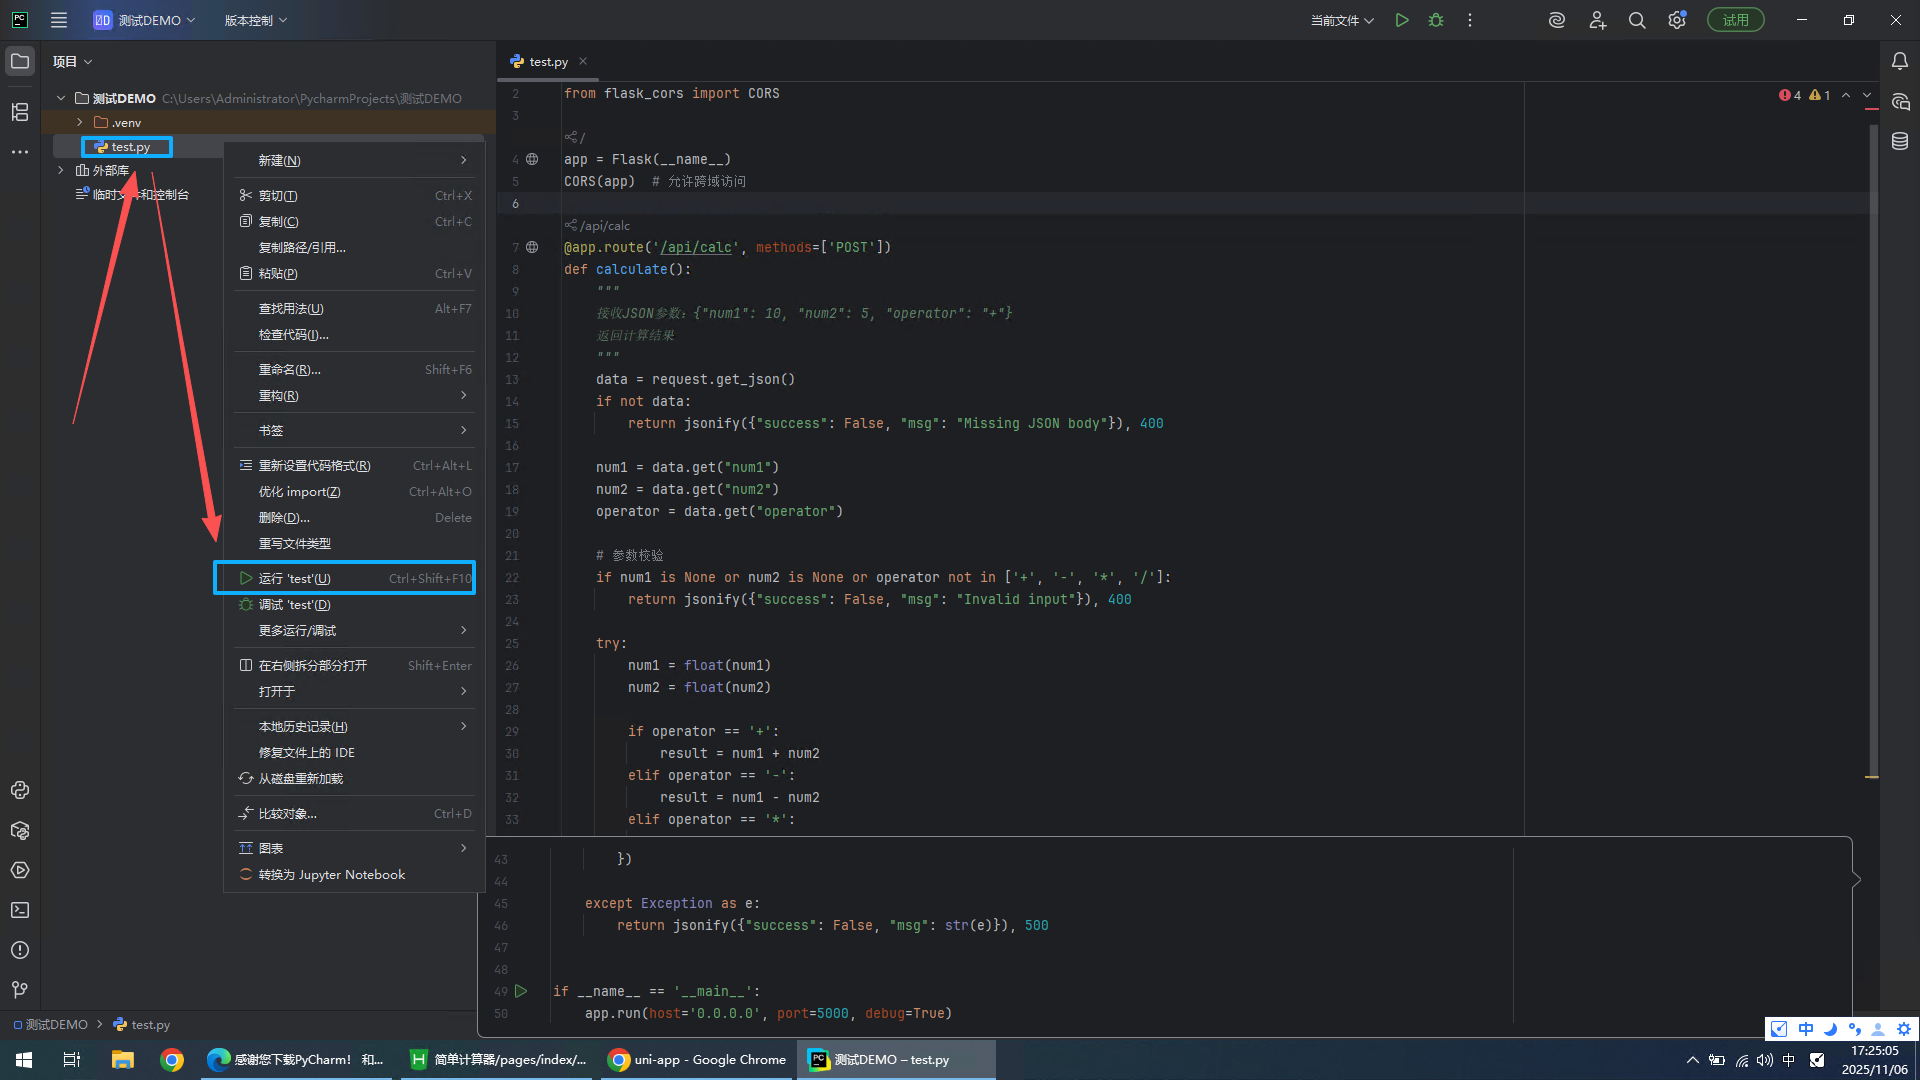The image size is (1920, 1080).
Task: Open the Terminal tool window
Action: 20,910
